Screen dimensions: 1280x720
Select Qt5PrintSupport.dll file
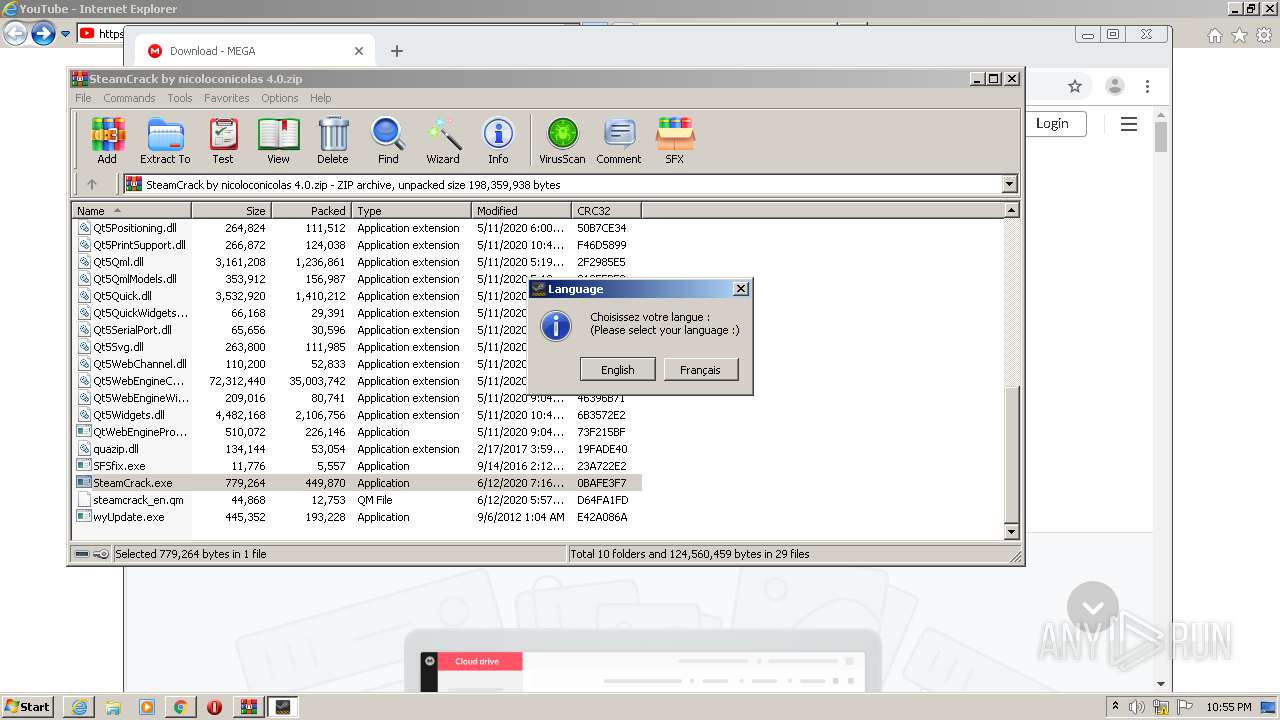139,245
